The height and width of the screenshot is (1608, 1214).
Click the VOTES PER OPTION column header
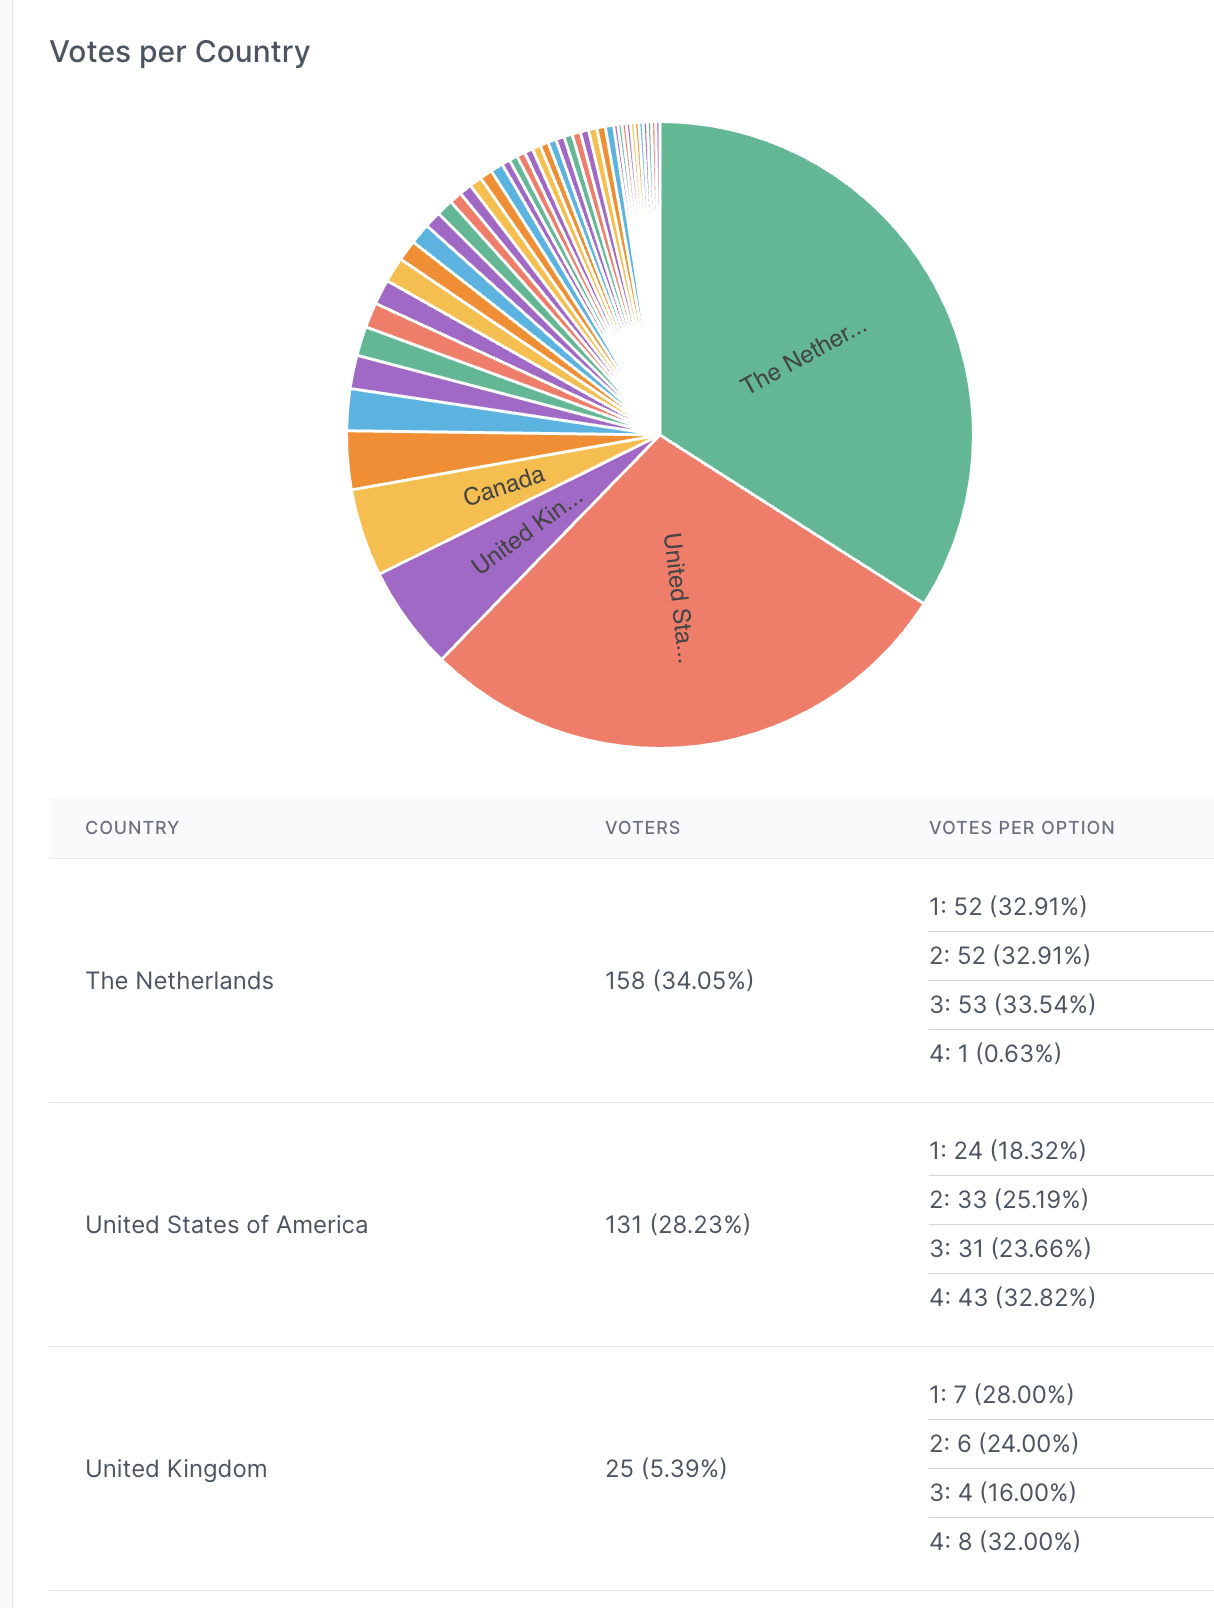(x=1022, y=828)
